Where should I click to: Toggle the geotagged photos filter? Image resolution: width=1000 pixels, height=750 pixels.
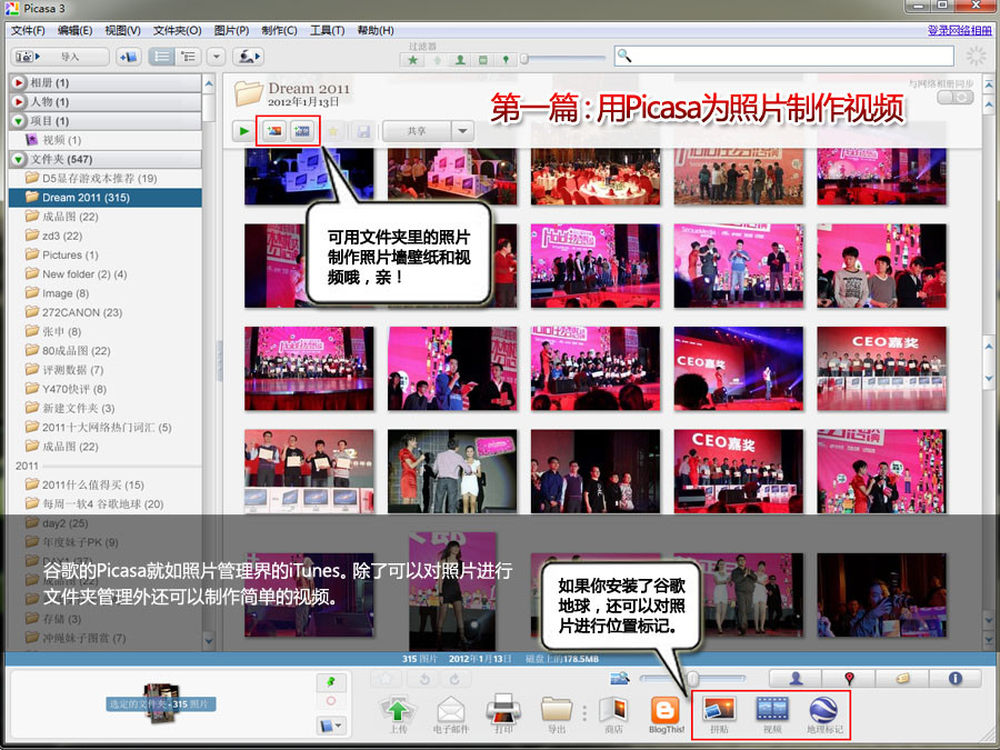(x=506, y=60)
